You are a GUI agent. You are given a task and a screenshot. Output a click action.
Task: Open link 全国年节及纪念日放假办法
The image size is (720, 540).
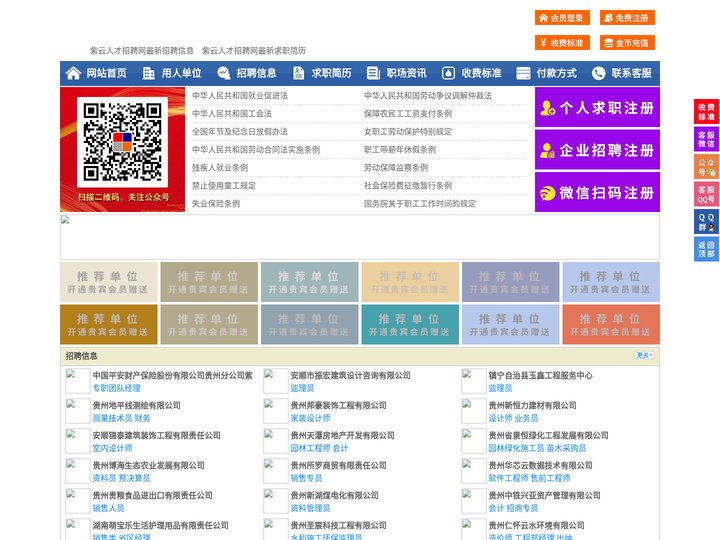[x=240, y=132]
